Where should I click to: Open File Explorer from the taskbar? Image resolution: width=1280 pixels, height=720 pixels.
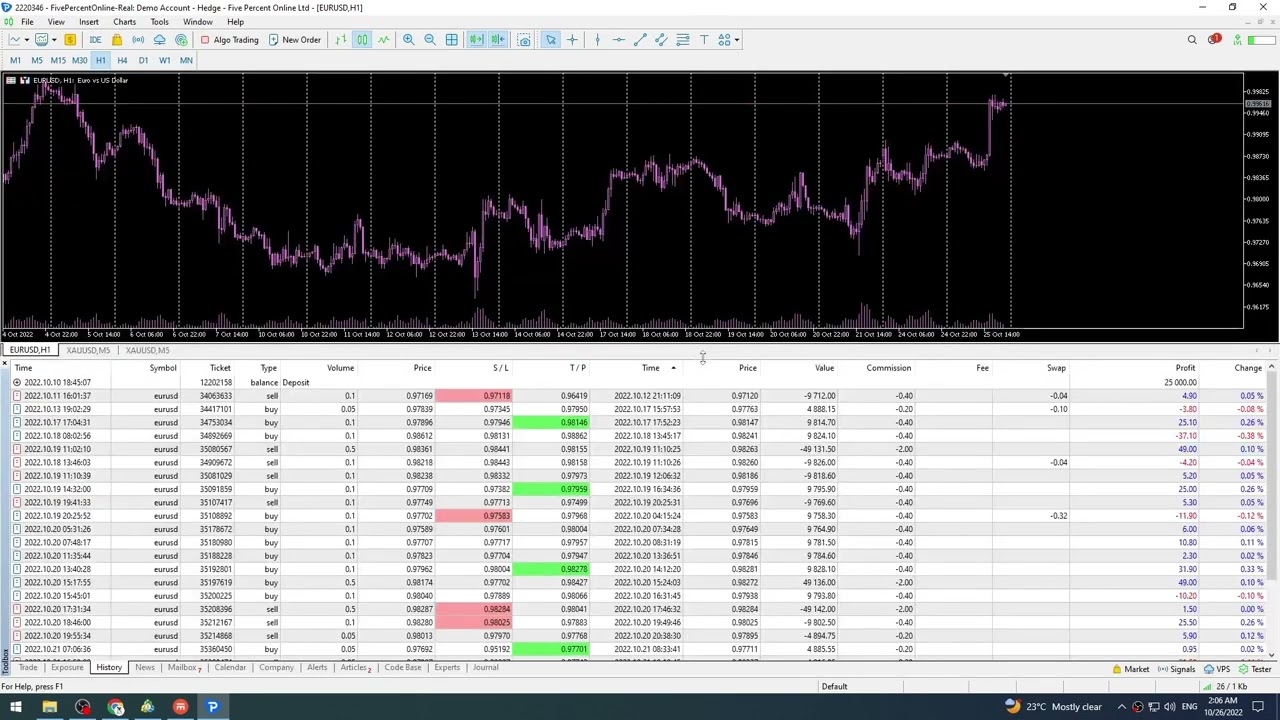[x=49, y=707]
